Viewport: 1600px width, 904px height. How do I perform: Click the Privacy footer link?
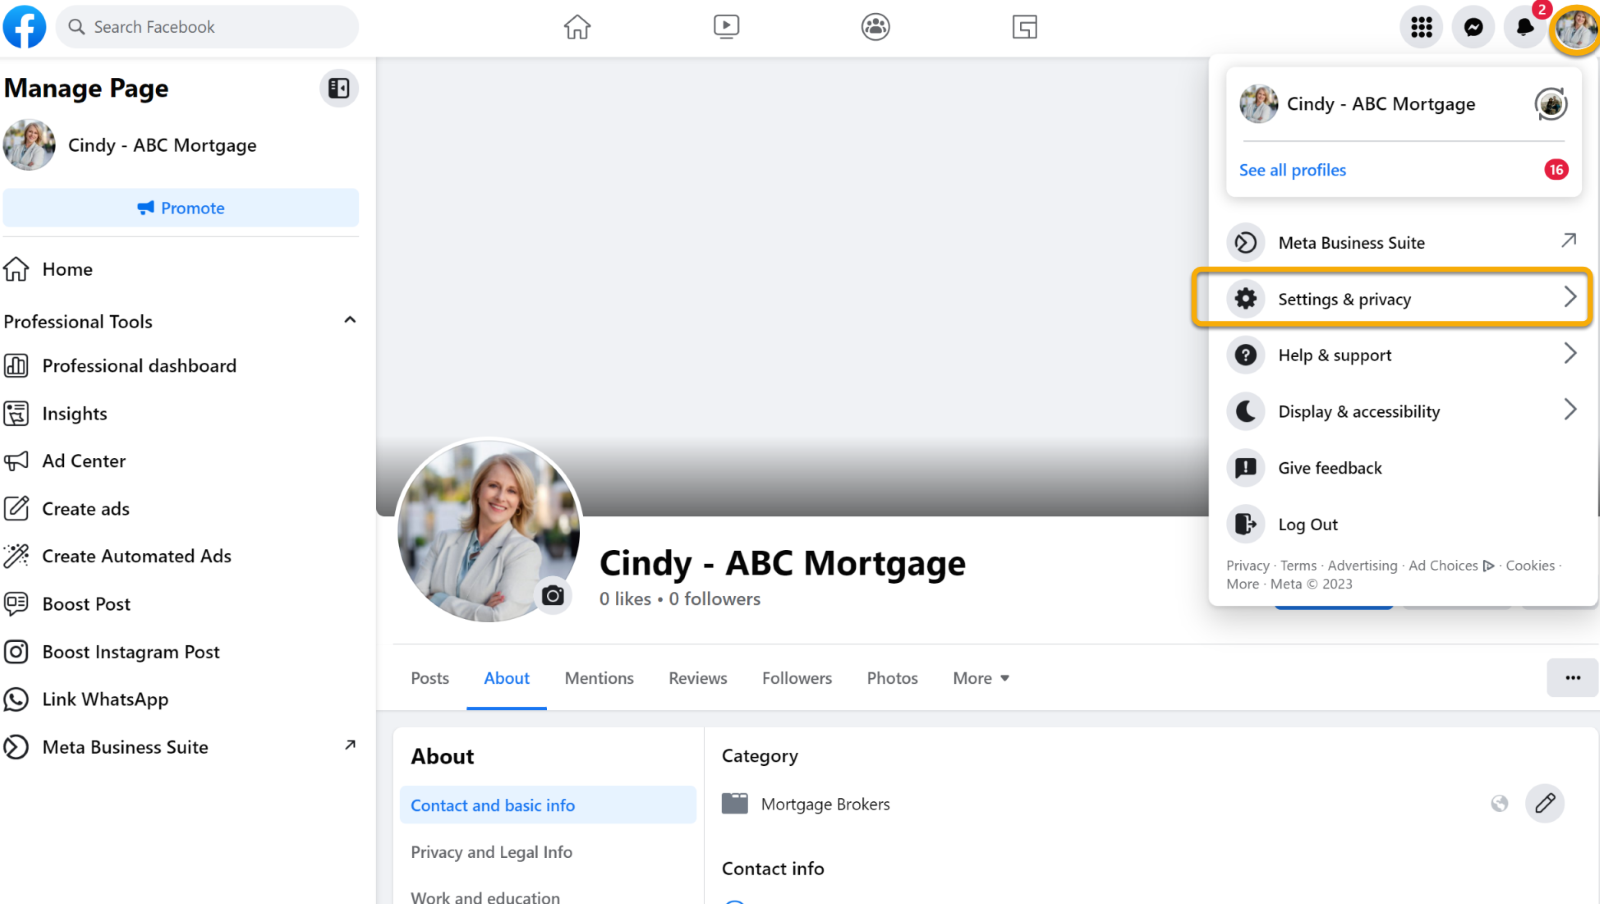(1247, 566)
